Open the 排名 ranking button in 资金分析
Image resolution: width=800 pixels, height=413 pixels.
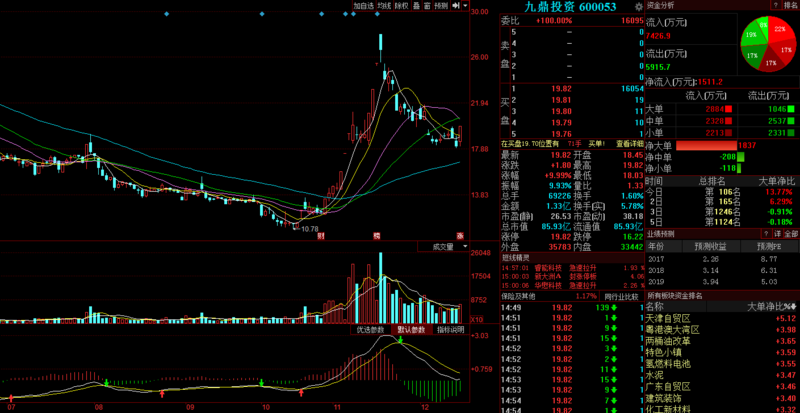point(789,6)
